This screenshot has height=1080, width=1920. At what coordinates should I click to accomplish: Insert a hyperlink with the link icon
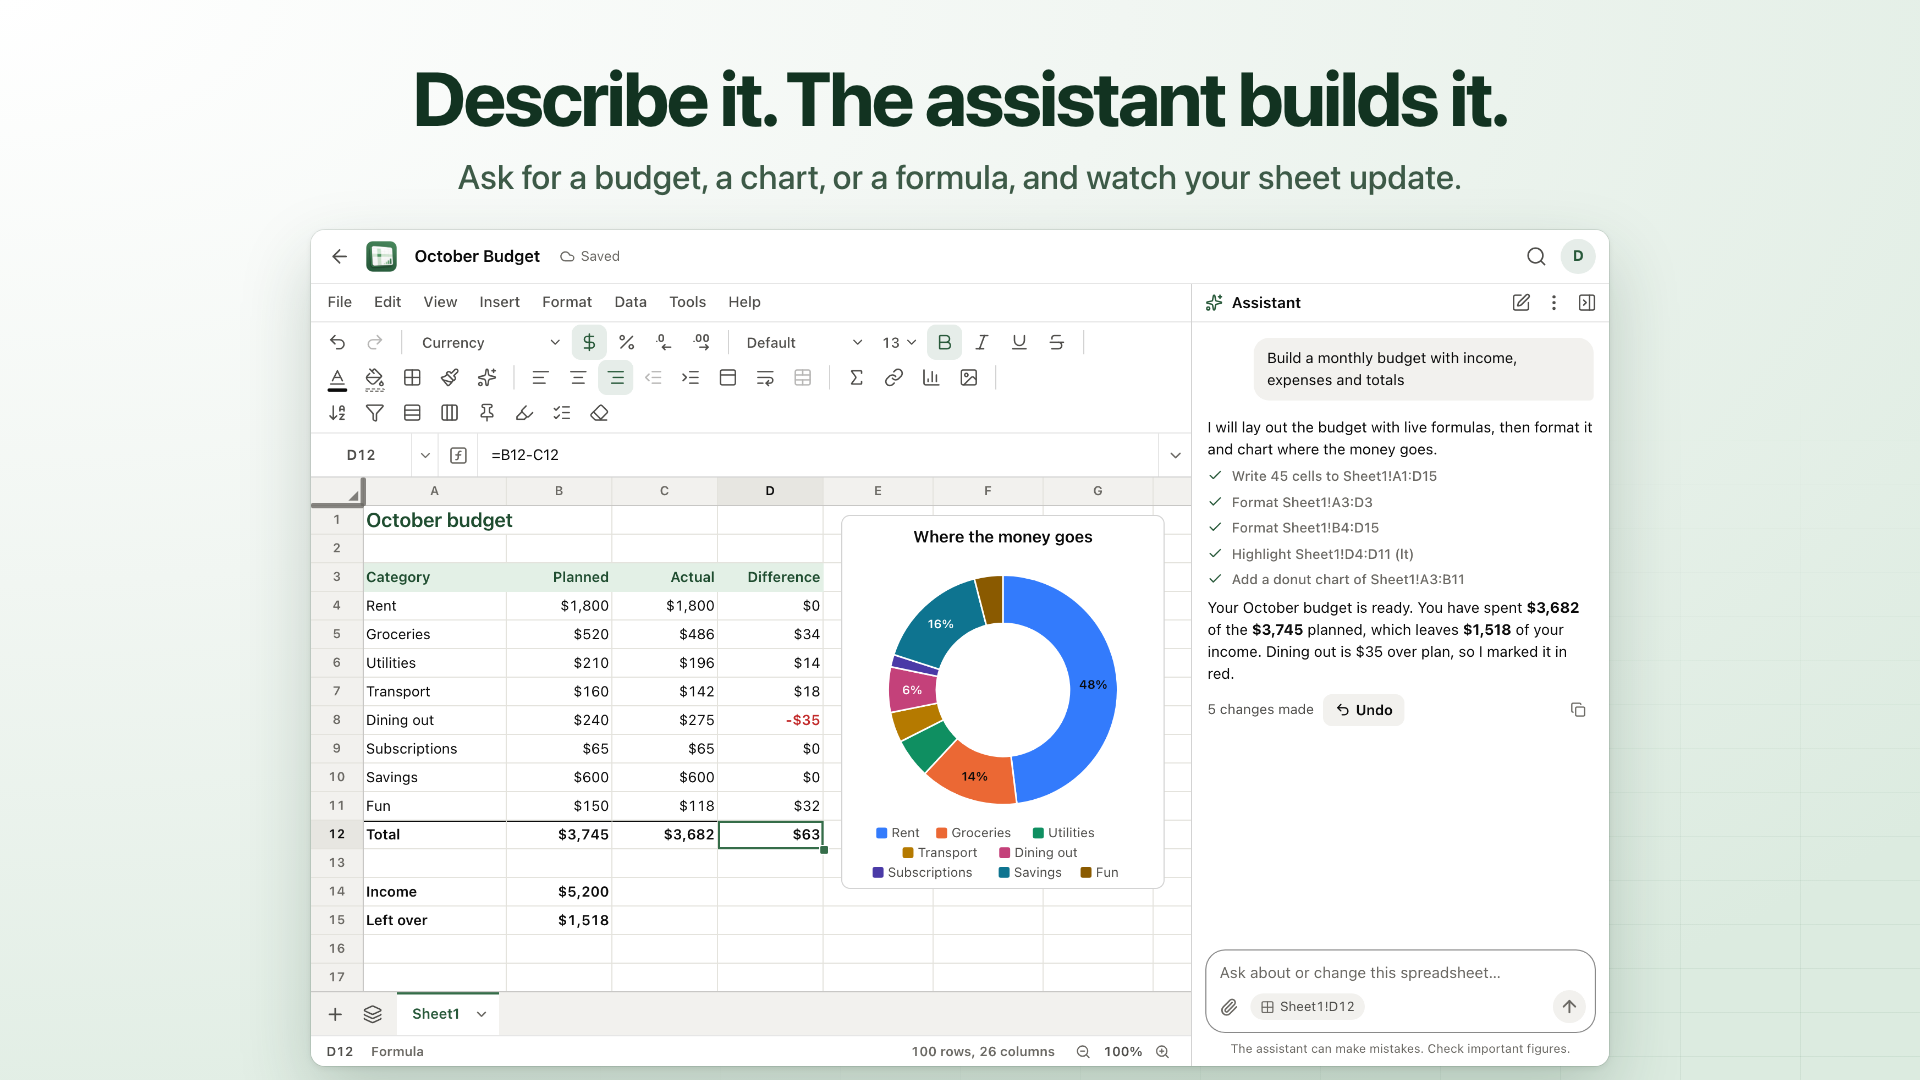point(894,378)
